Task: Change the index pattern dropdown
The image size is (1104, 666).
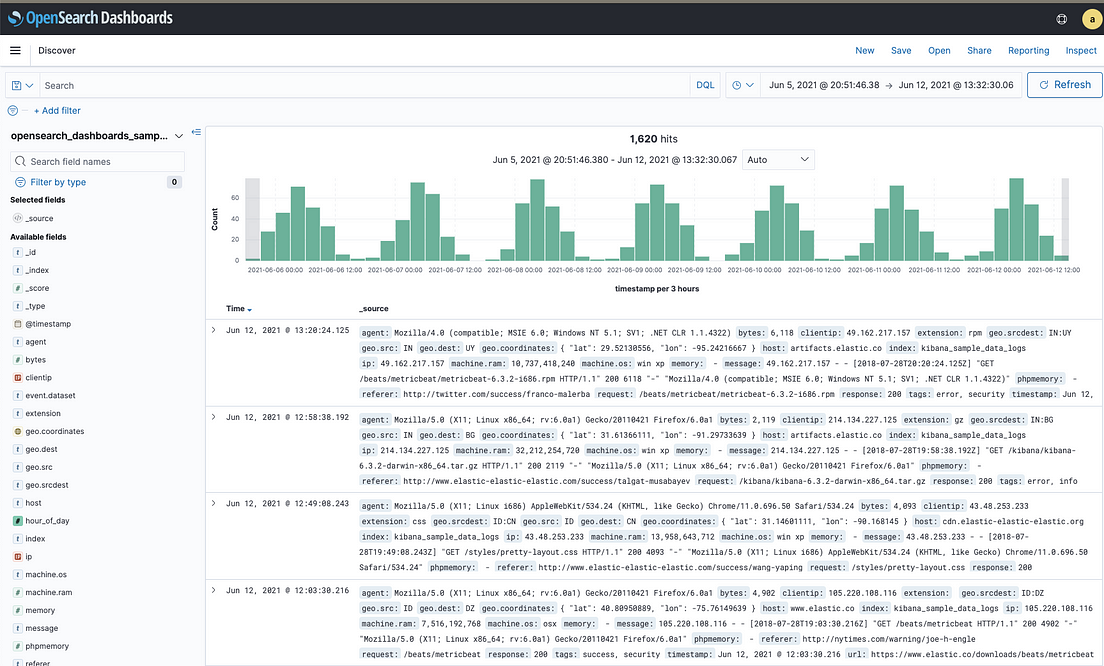Action: pyautogui.click(x=96, y=136)
